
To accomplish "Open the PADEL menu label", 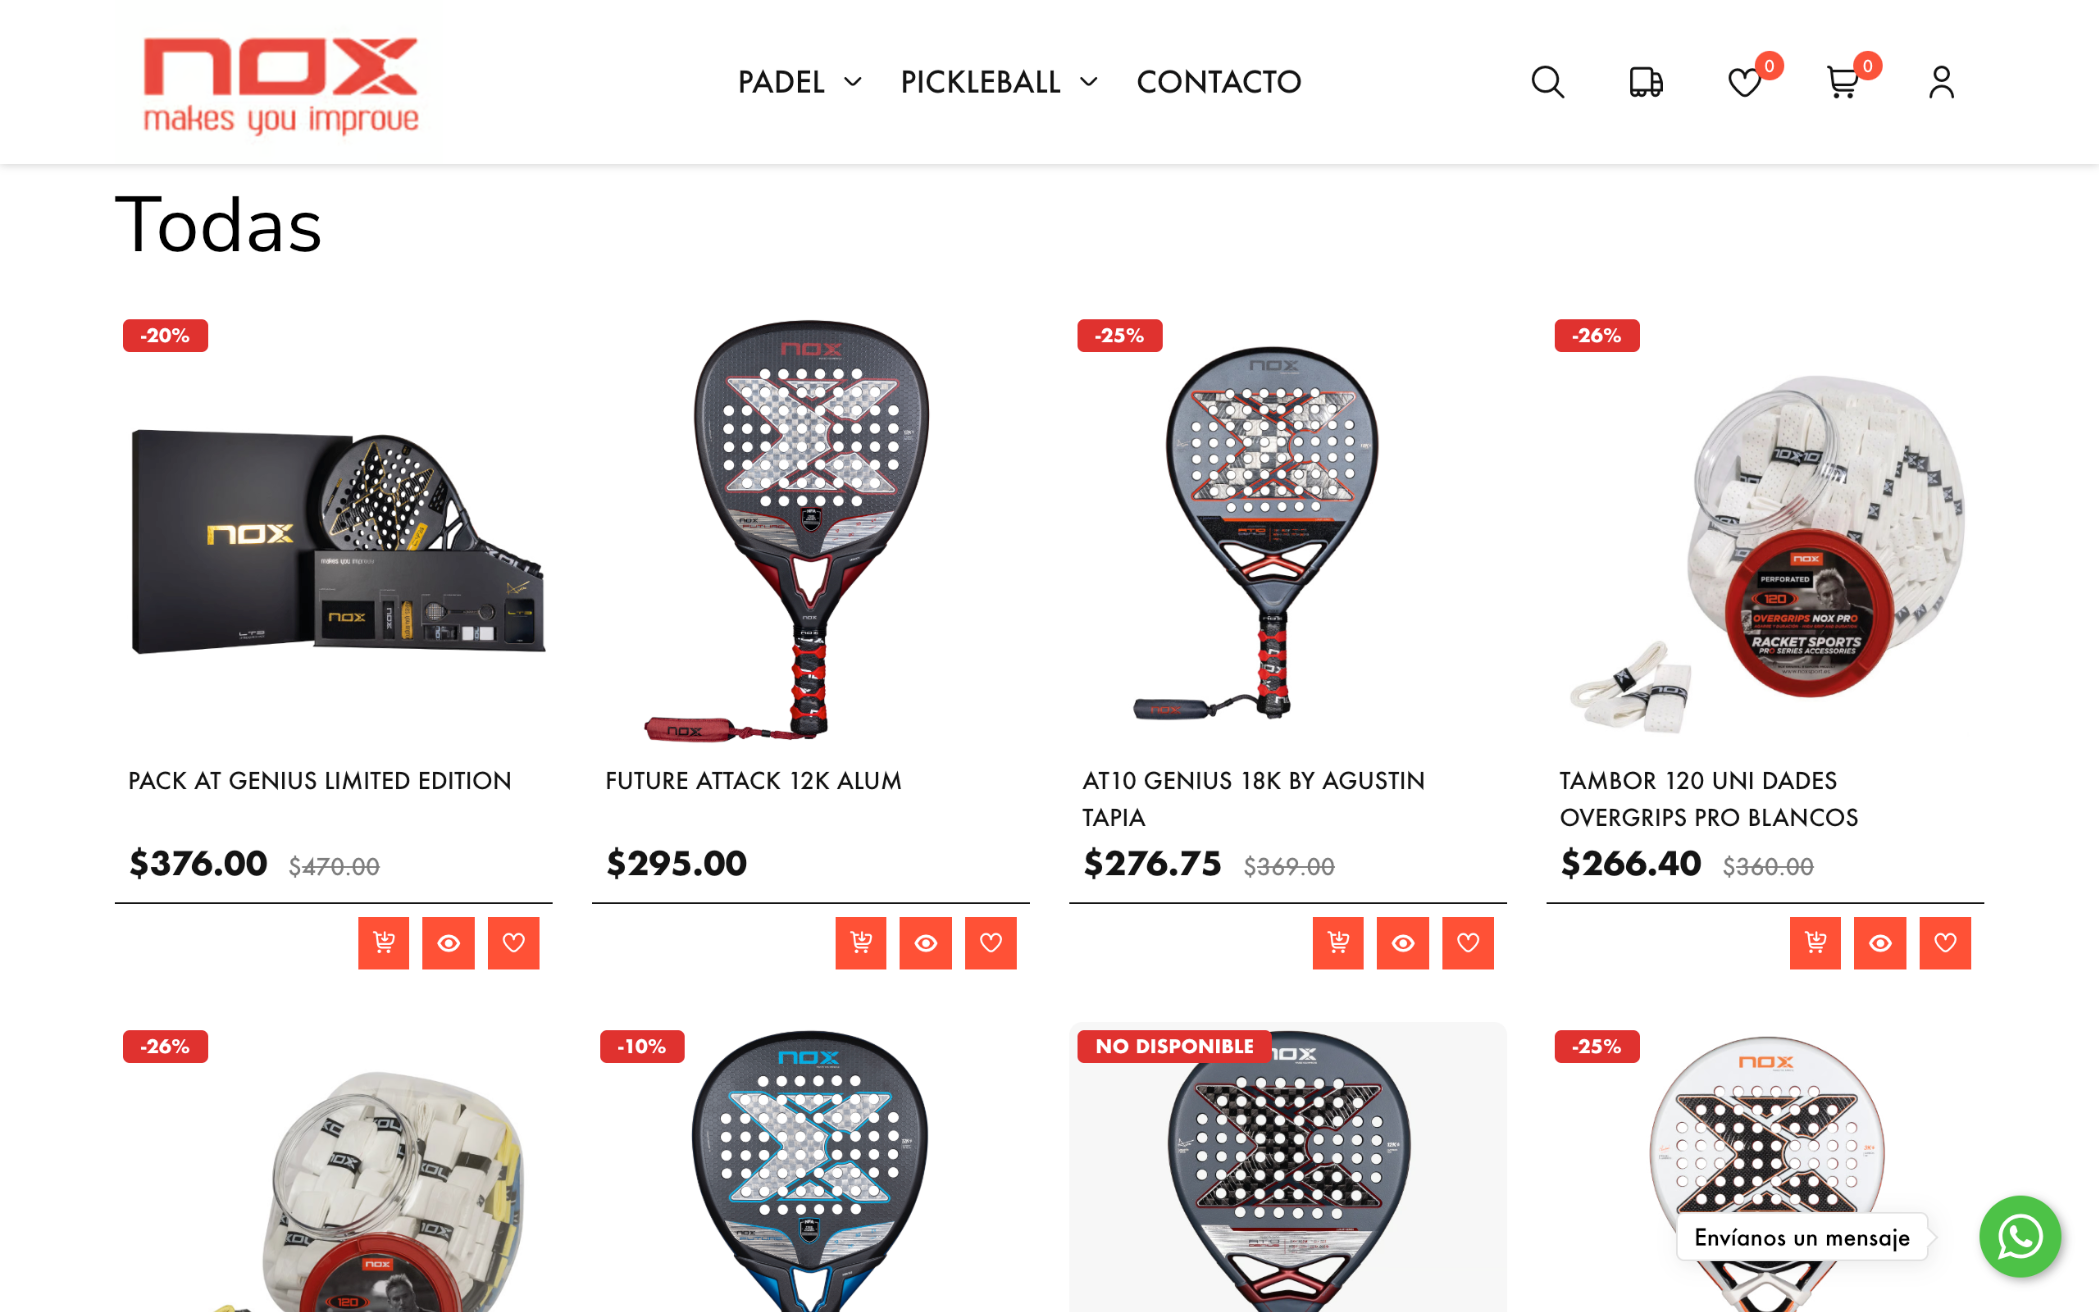I will [x=781, y=82].
